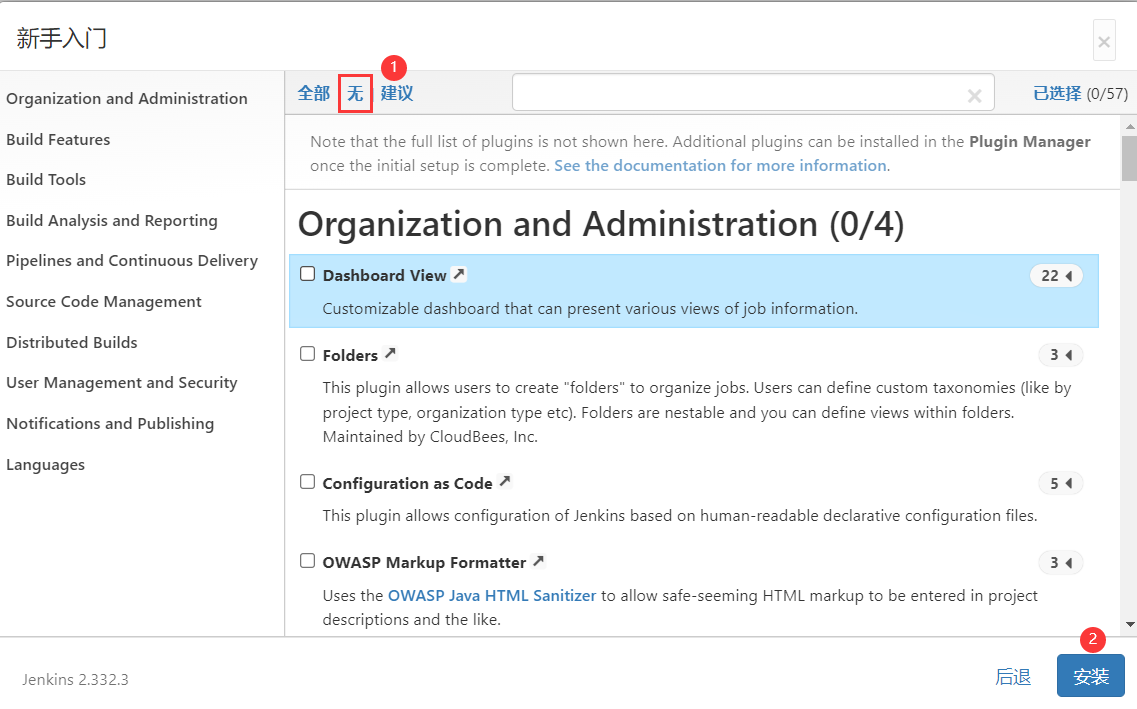Open Configuration as Code external link icon

click(505, 482)
